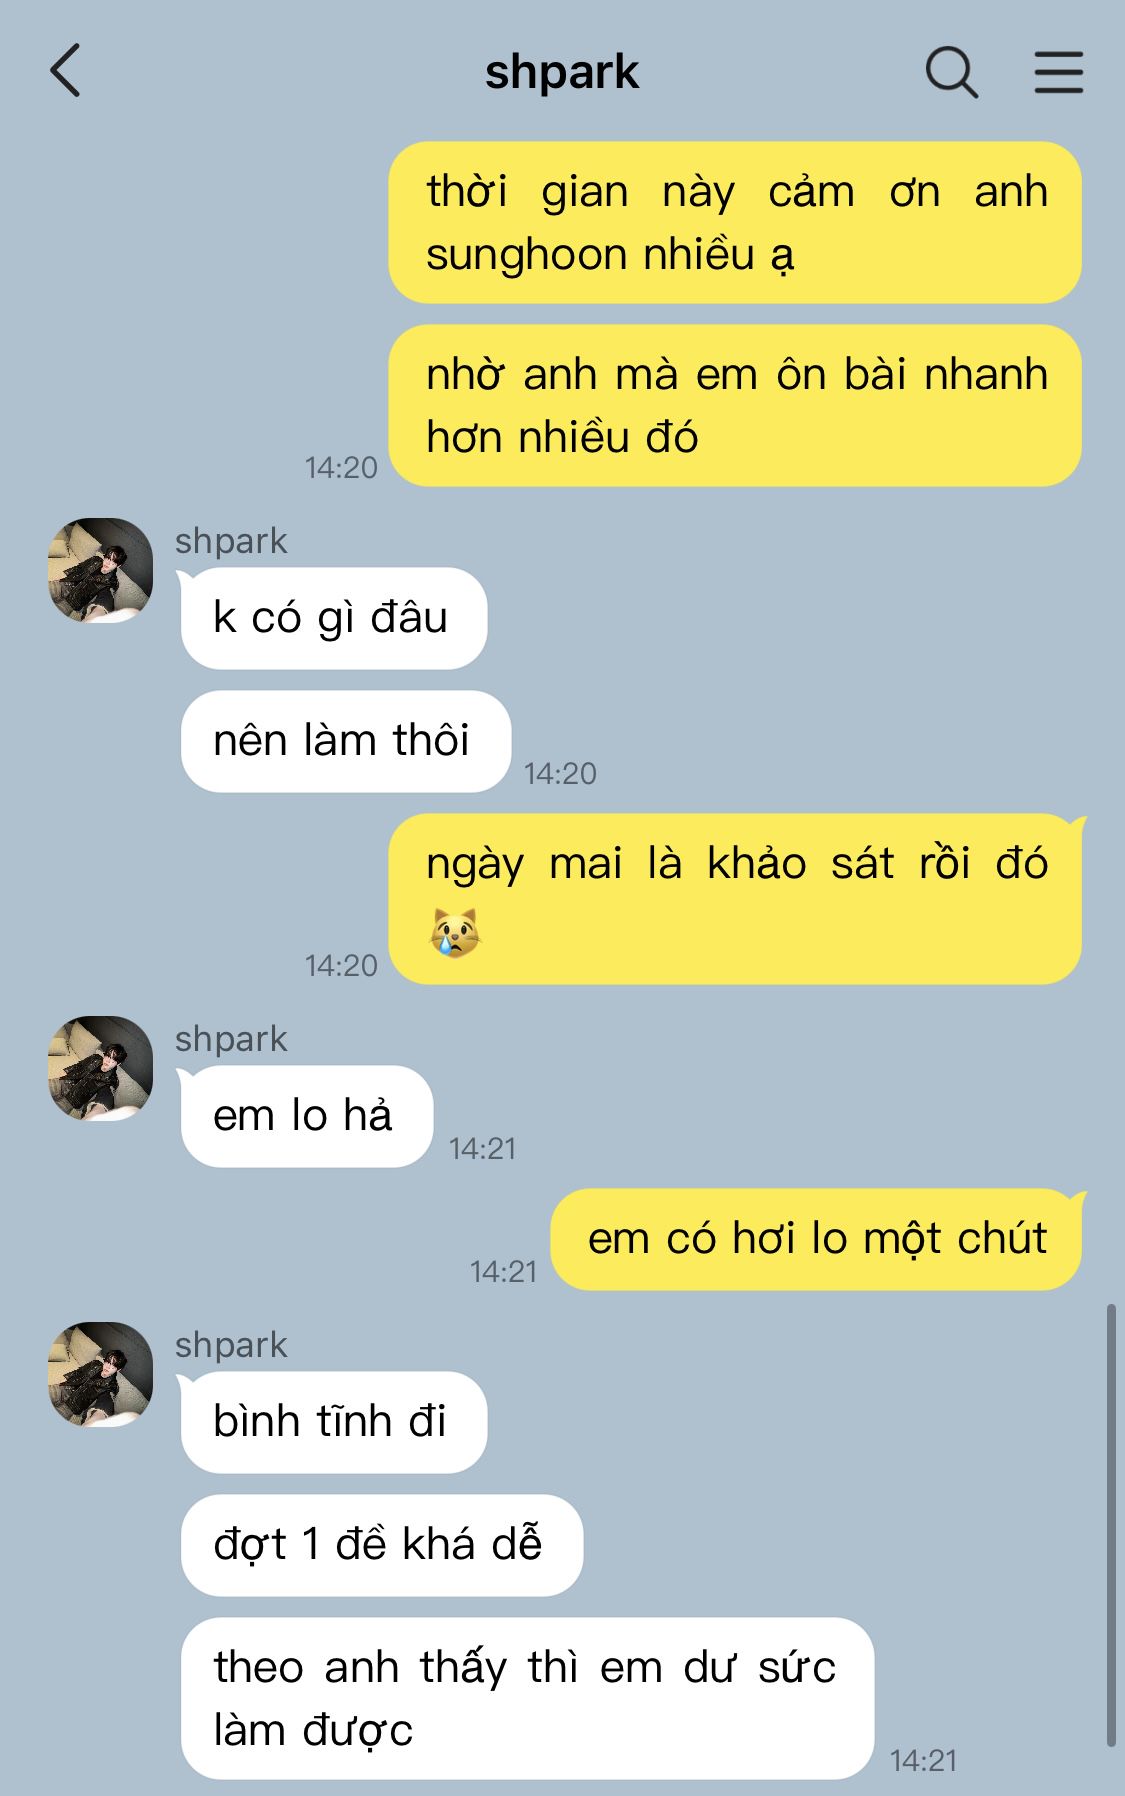Tap 'em có hơi lo một chút' bubble

(x=816, y=1239)
